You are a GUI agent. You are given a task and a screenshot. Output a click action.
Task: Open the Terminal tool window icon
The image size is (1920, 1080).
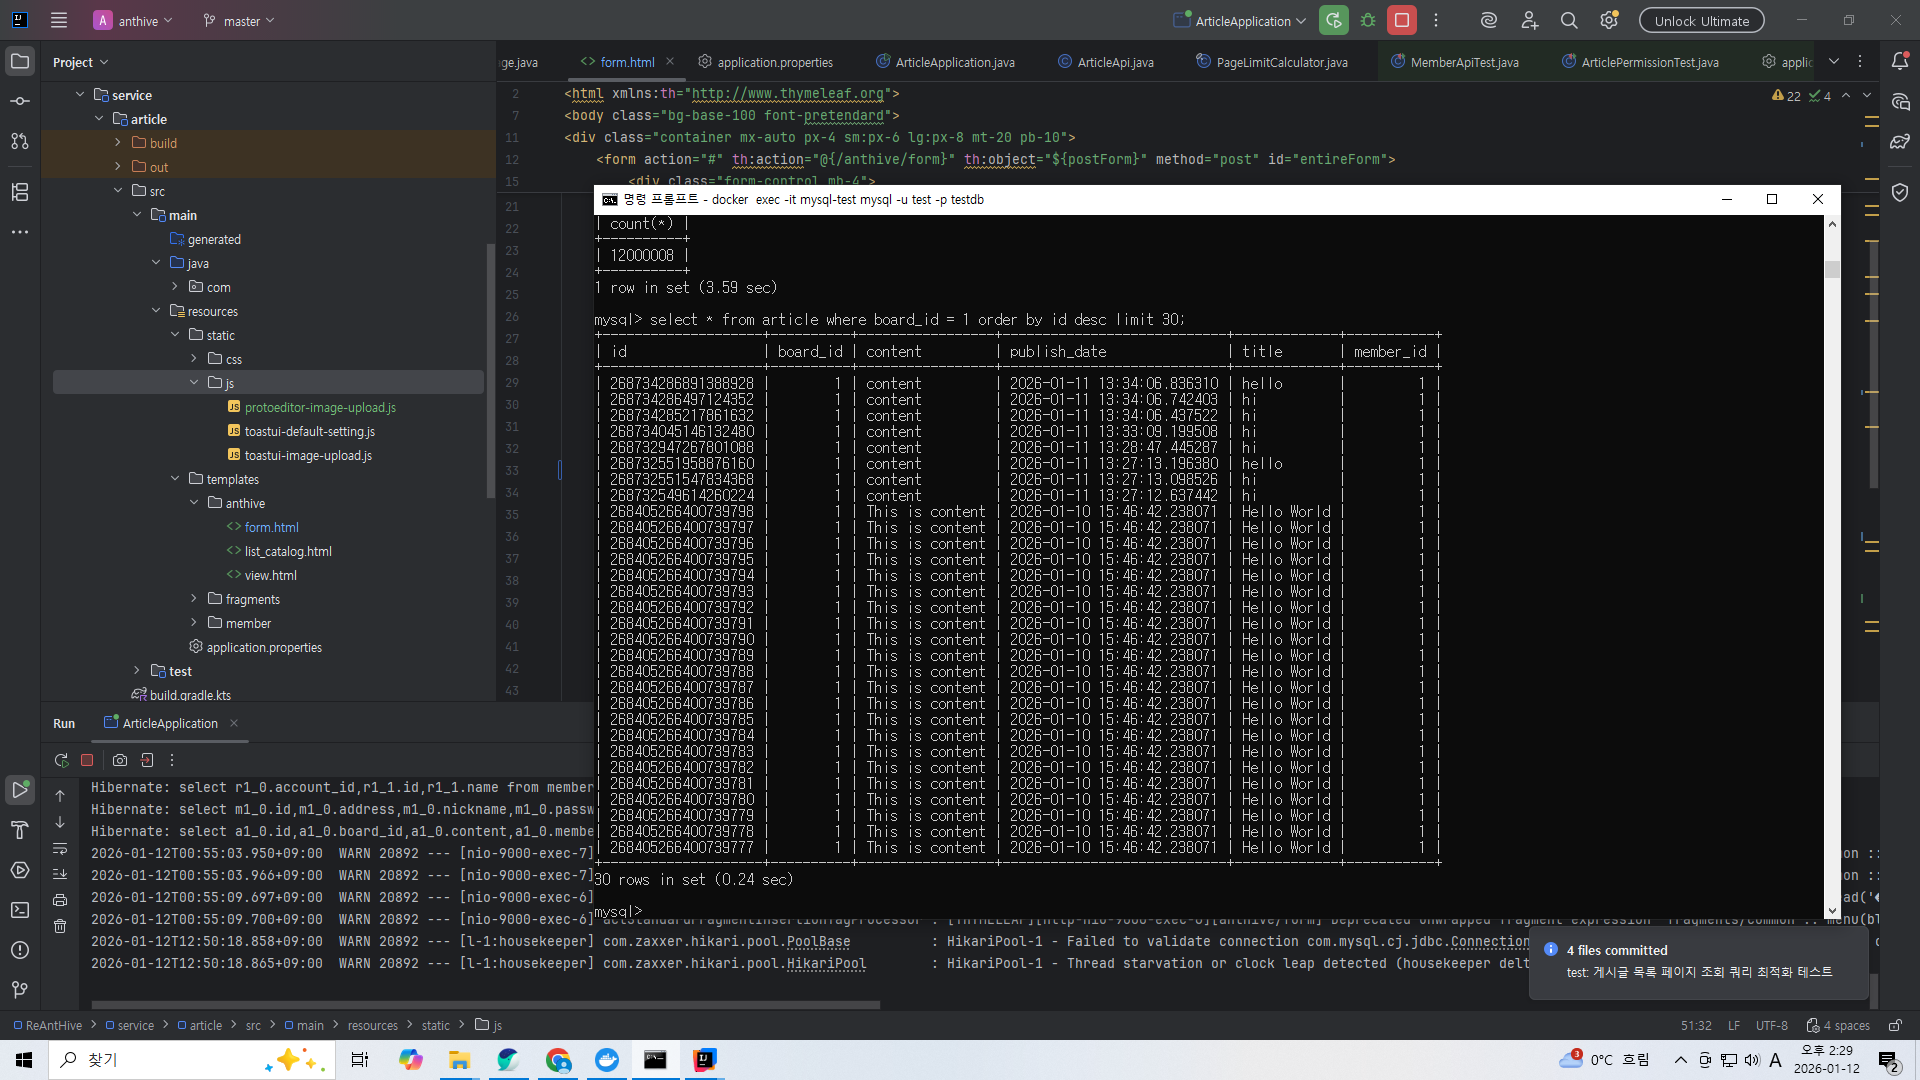[x=20, y=910]
